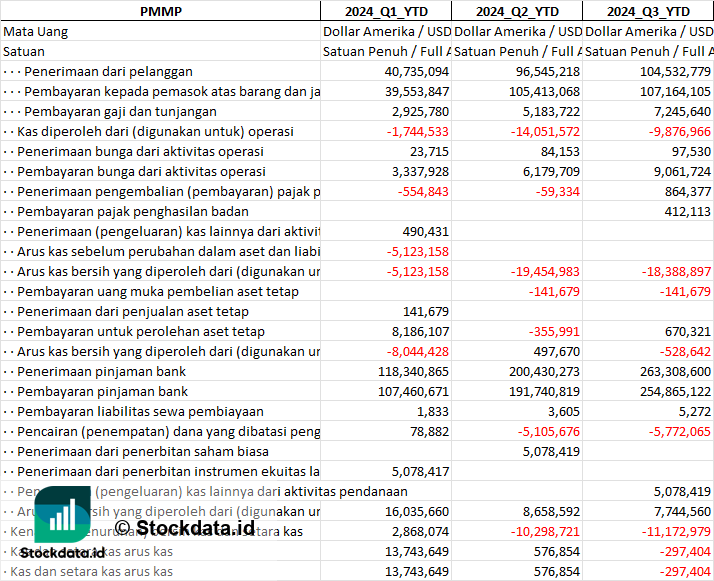Screen dimensions: 714x581
Task: Select the 2024_Q2_YTD column header
Action: [517, 11]
